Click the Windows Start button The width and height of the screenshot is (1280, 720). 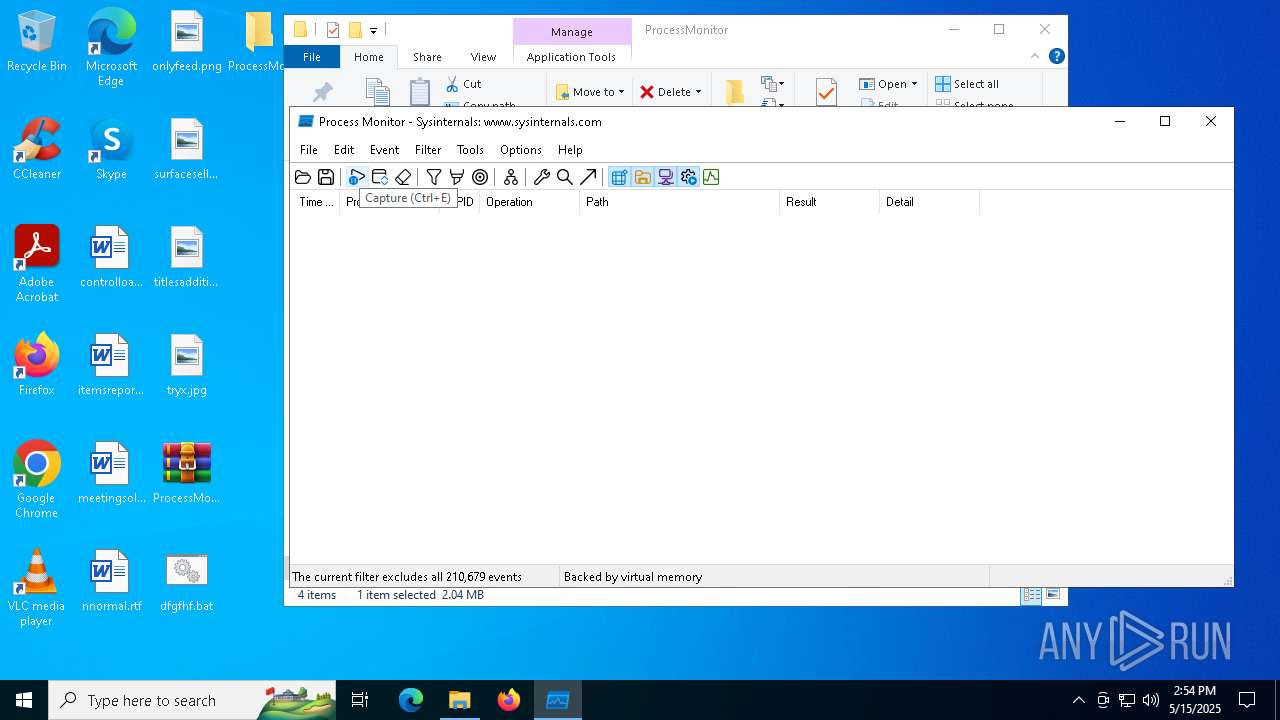pos(24,700)
